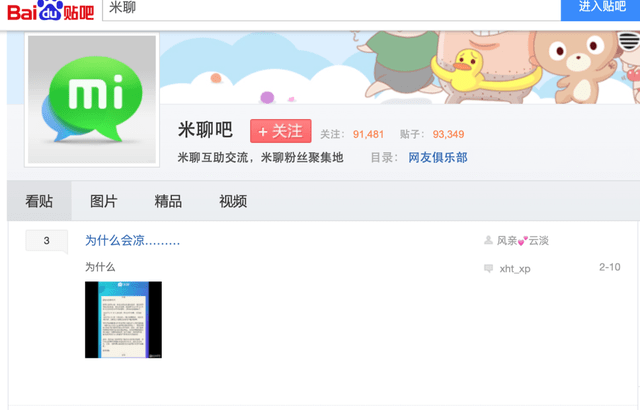The image size is (640, 410).
Task: Click the post excerpt text 为什么
Action: pyautogui.click(x=100, y=267)
